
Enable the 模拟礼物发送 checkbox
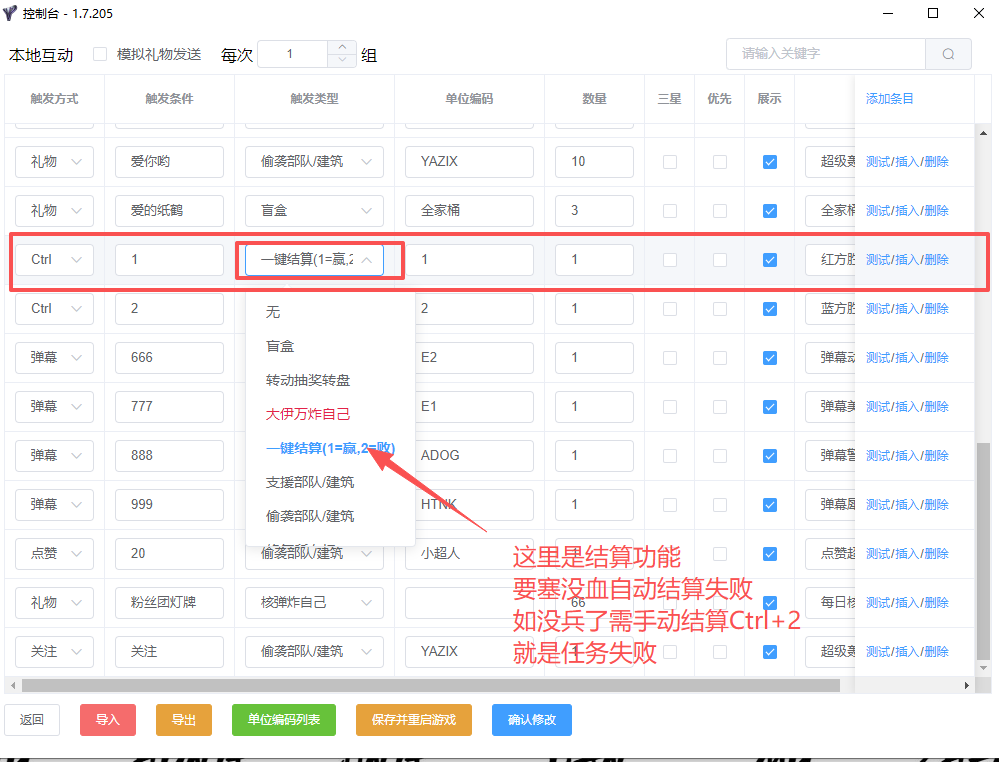click(x=100, y=54)
